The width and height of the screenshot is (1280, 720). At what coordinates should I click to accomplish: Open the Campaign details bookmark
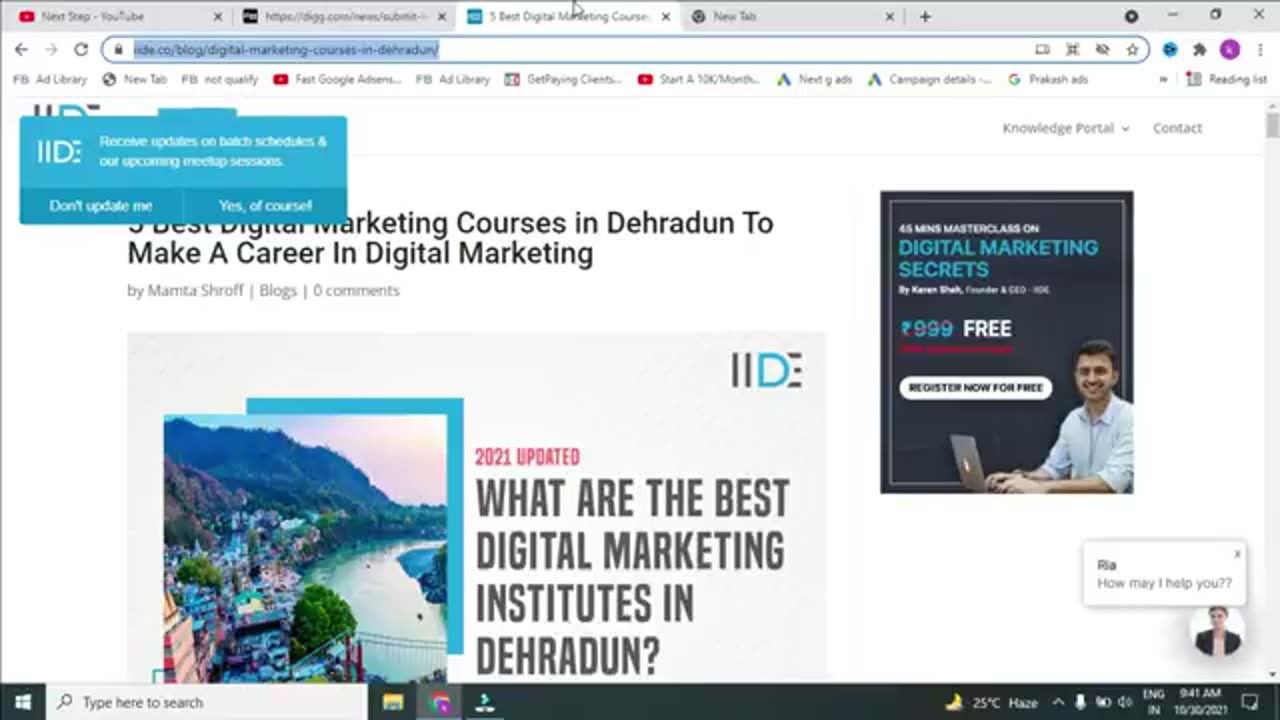pos(930,79)
